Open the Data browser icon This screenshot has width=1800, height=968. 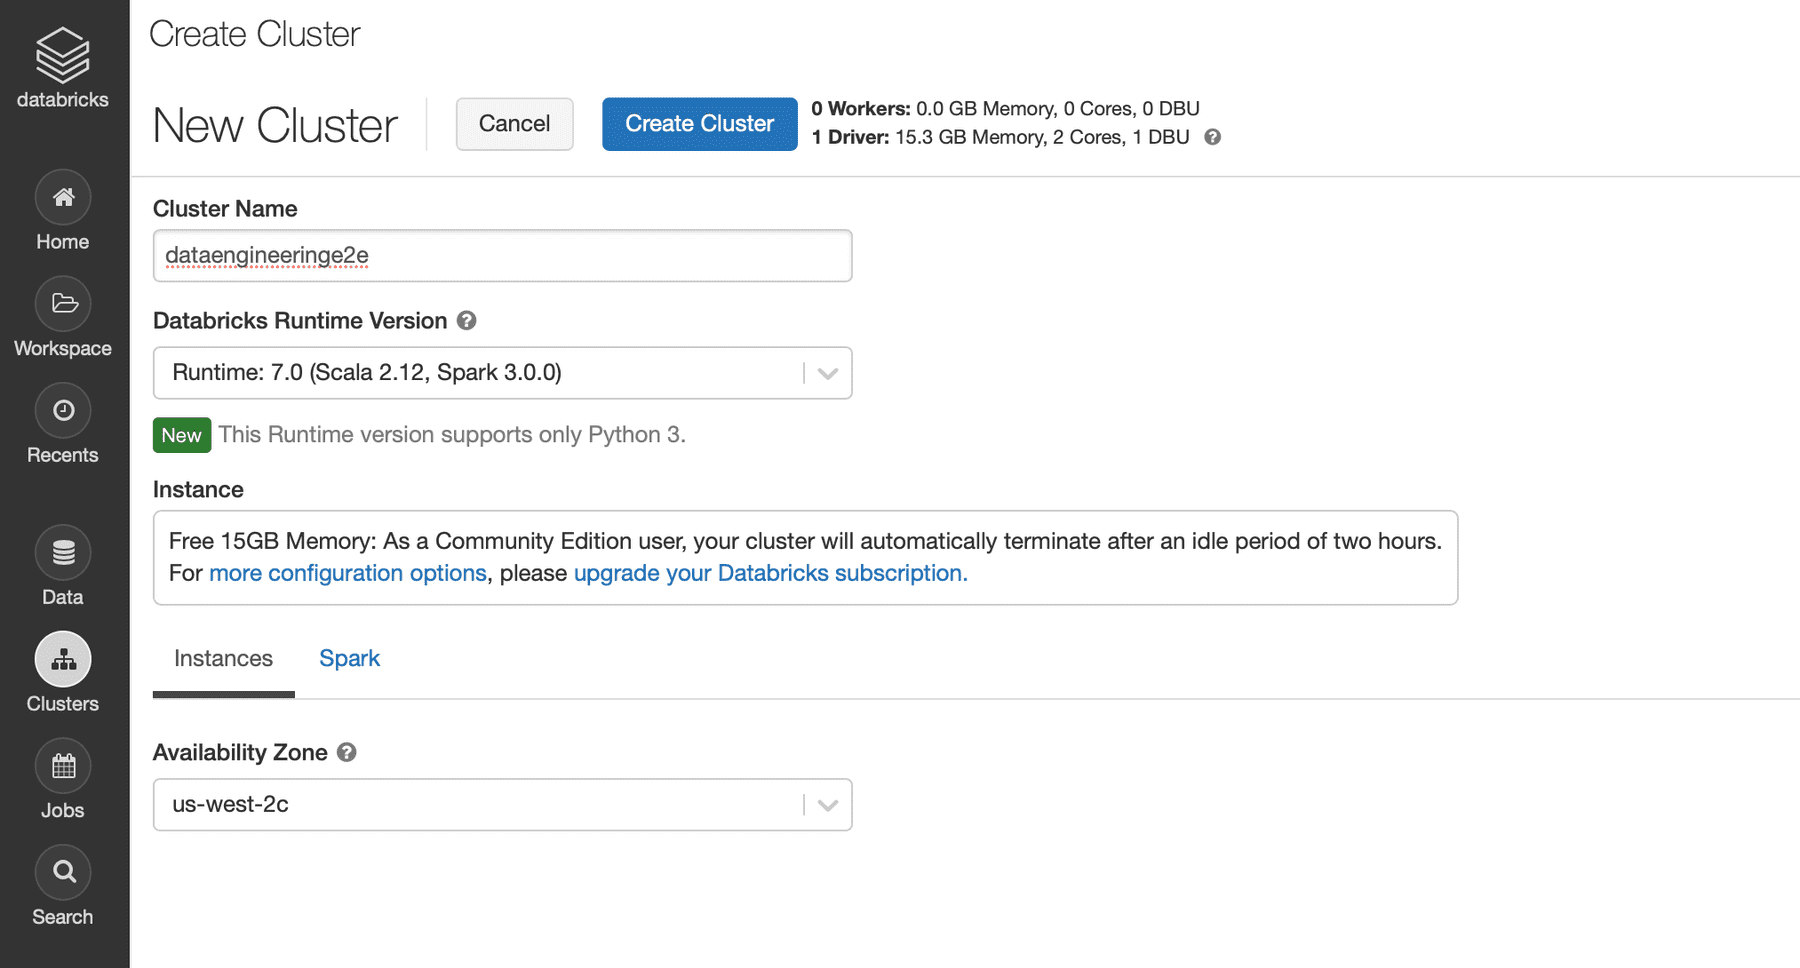click(x=62, y=552)
